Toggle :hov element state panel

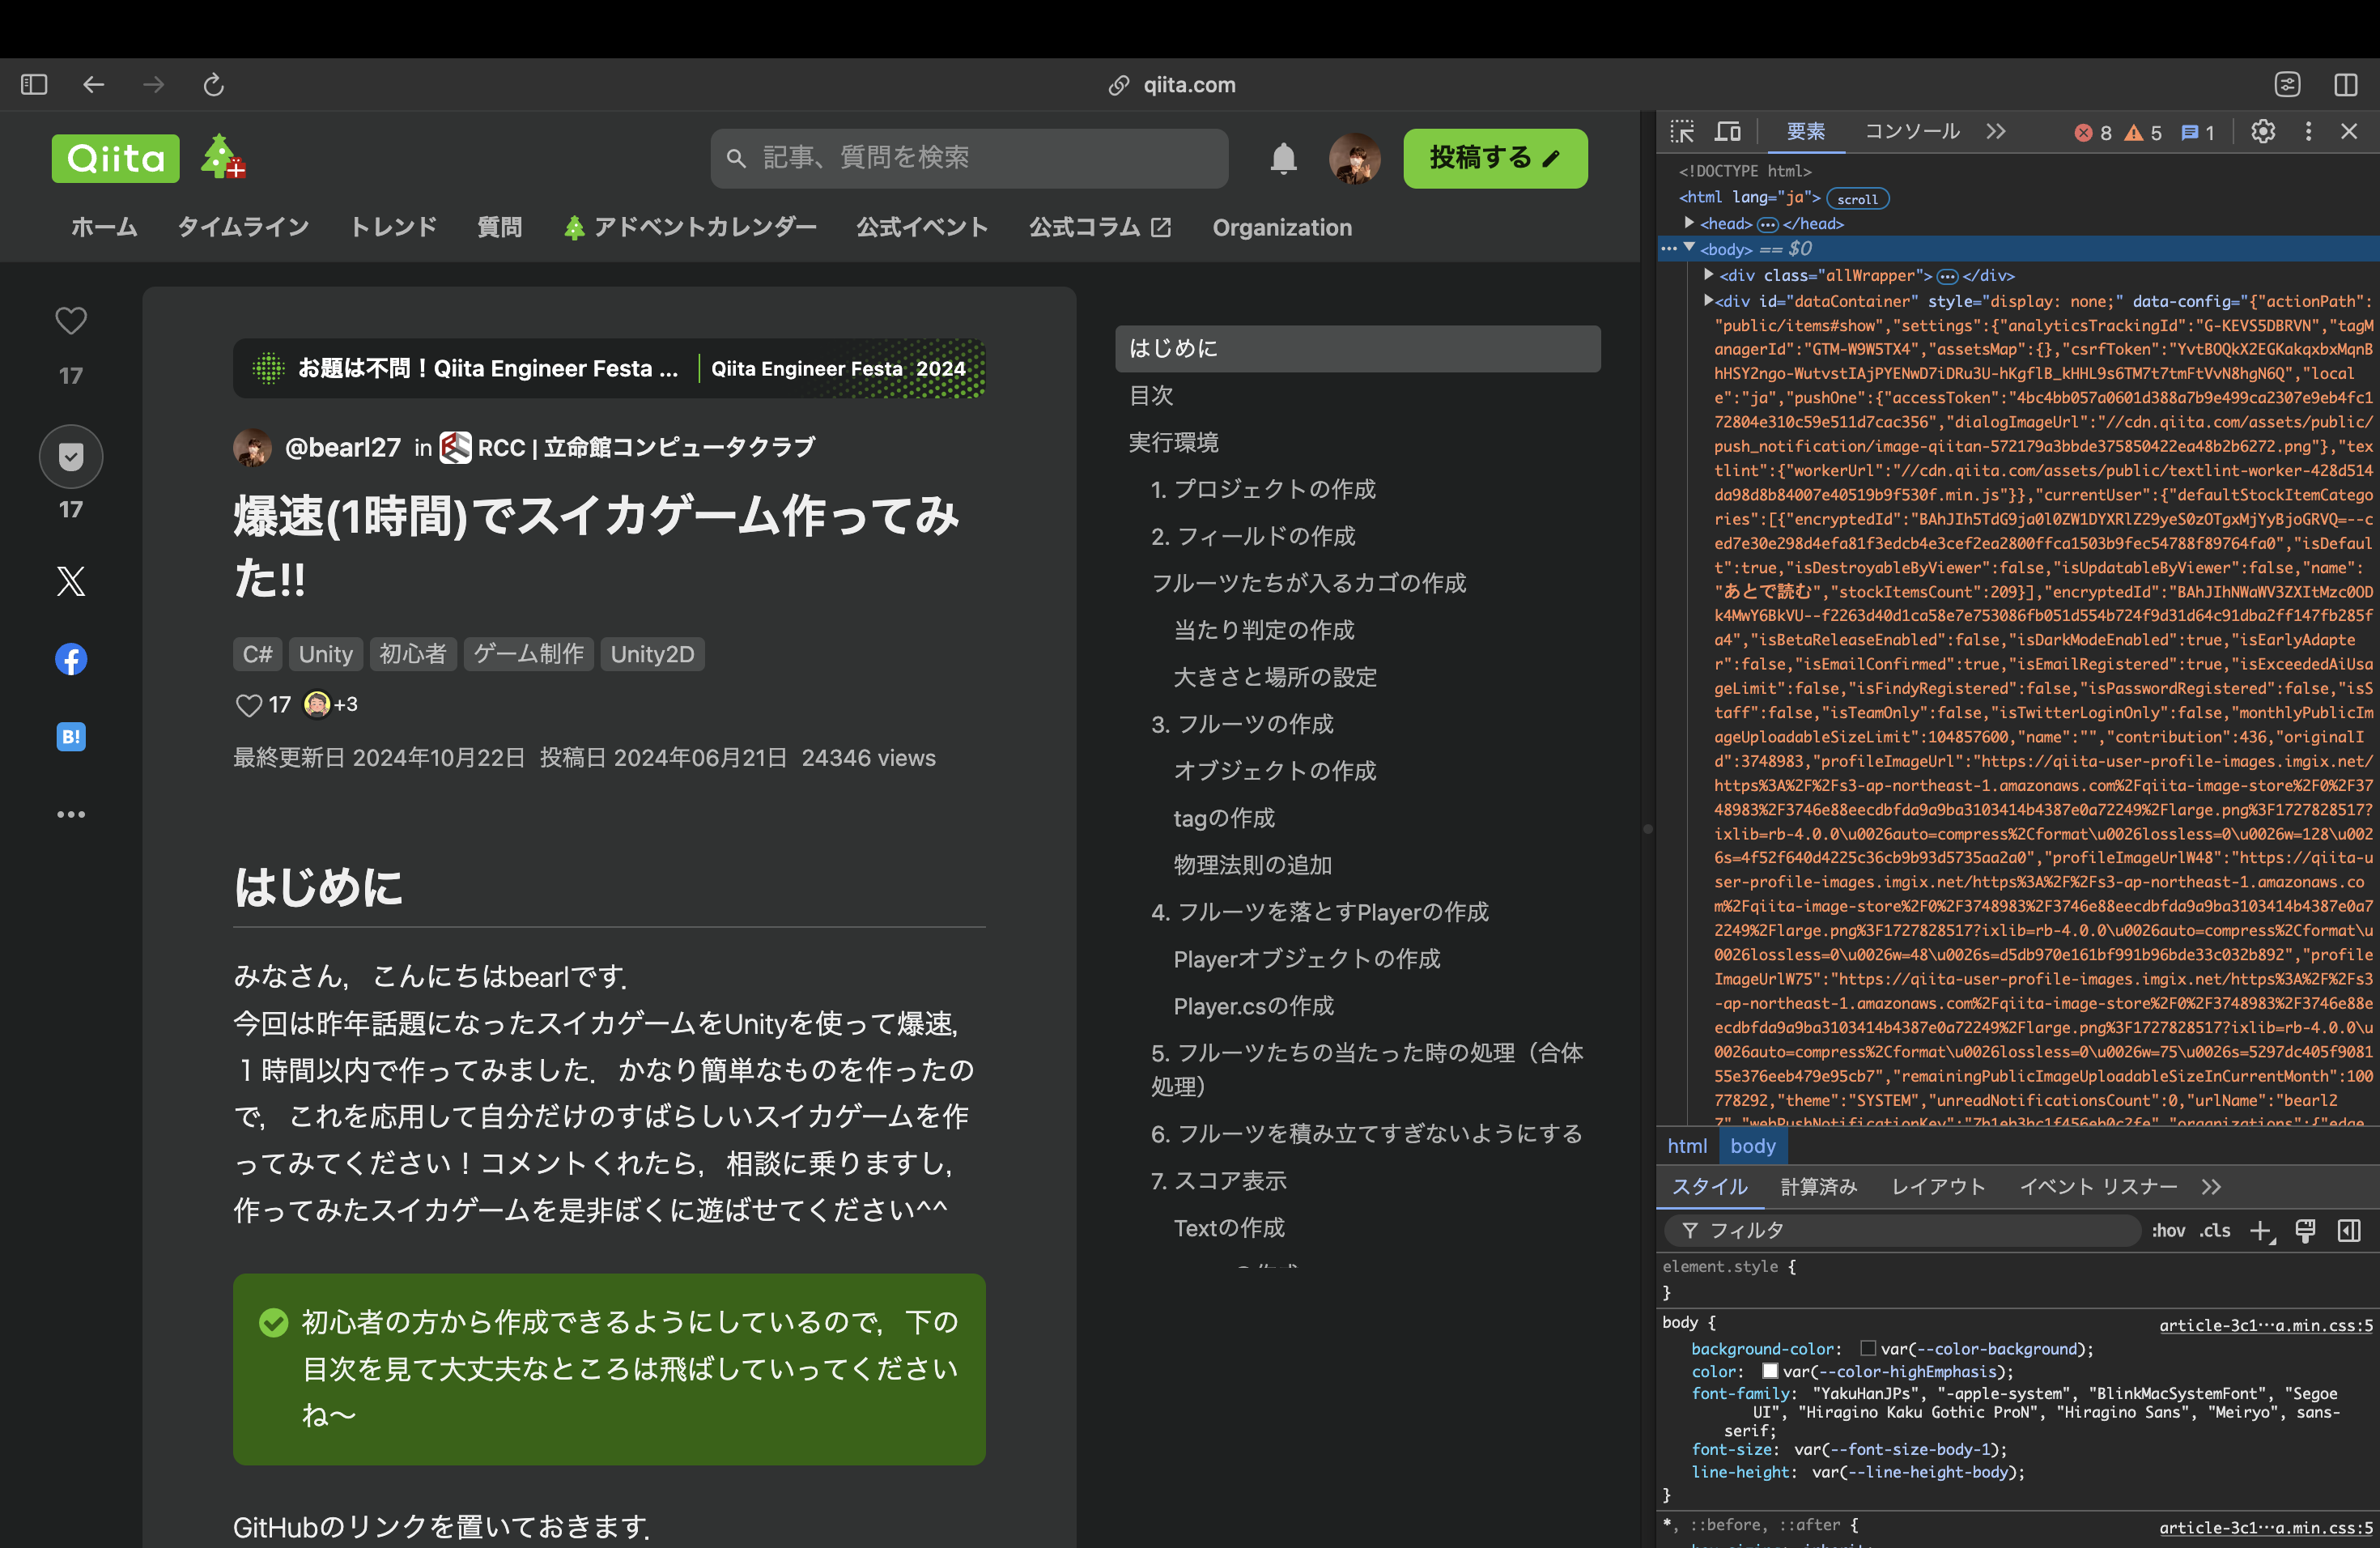pos(2168,1231)
